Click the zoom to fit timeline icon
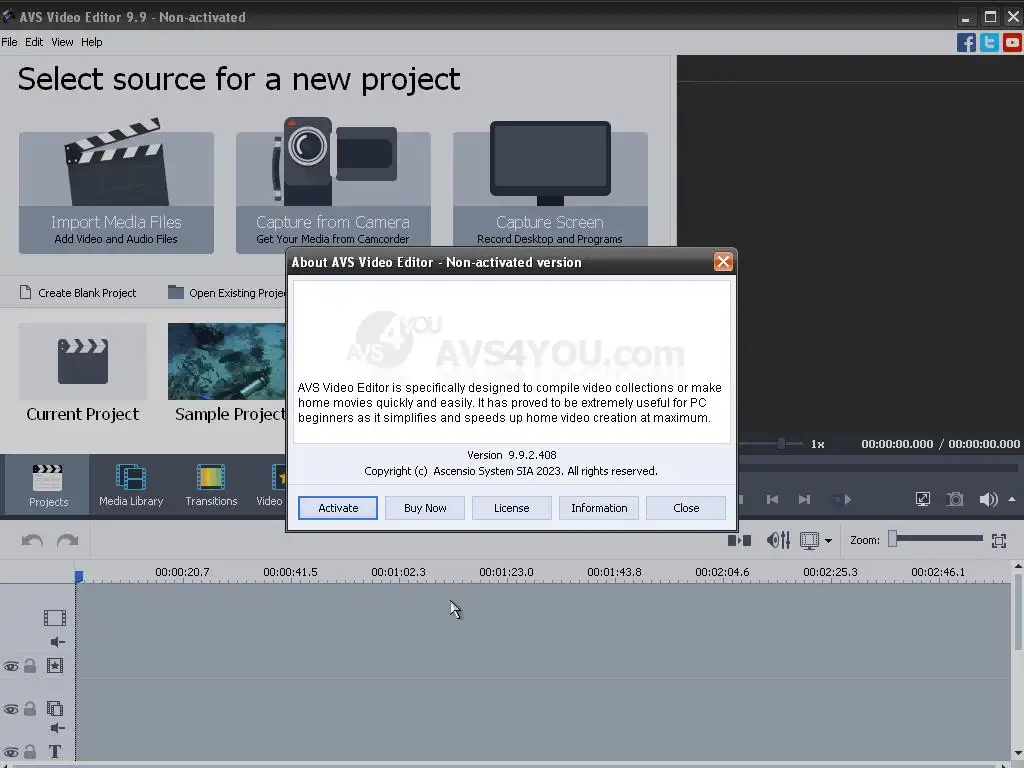 [999, 541]
